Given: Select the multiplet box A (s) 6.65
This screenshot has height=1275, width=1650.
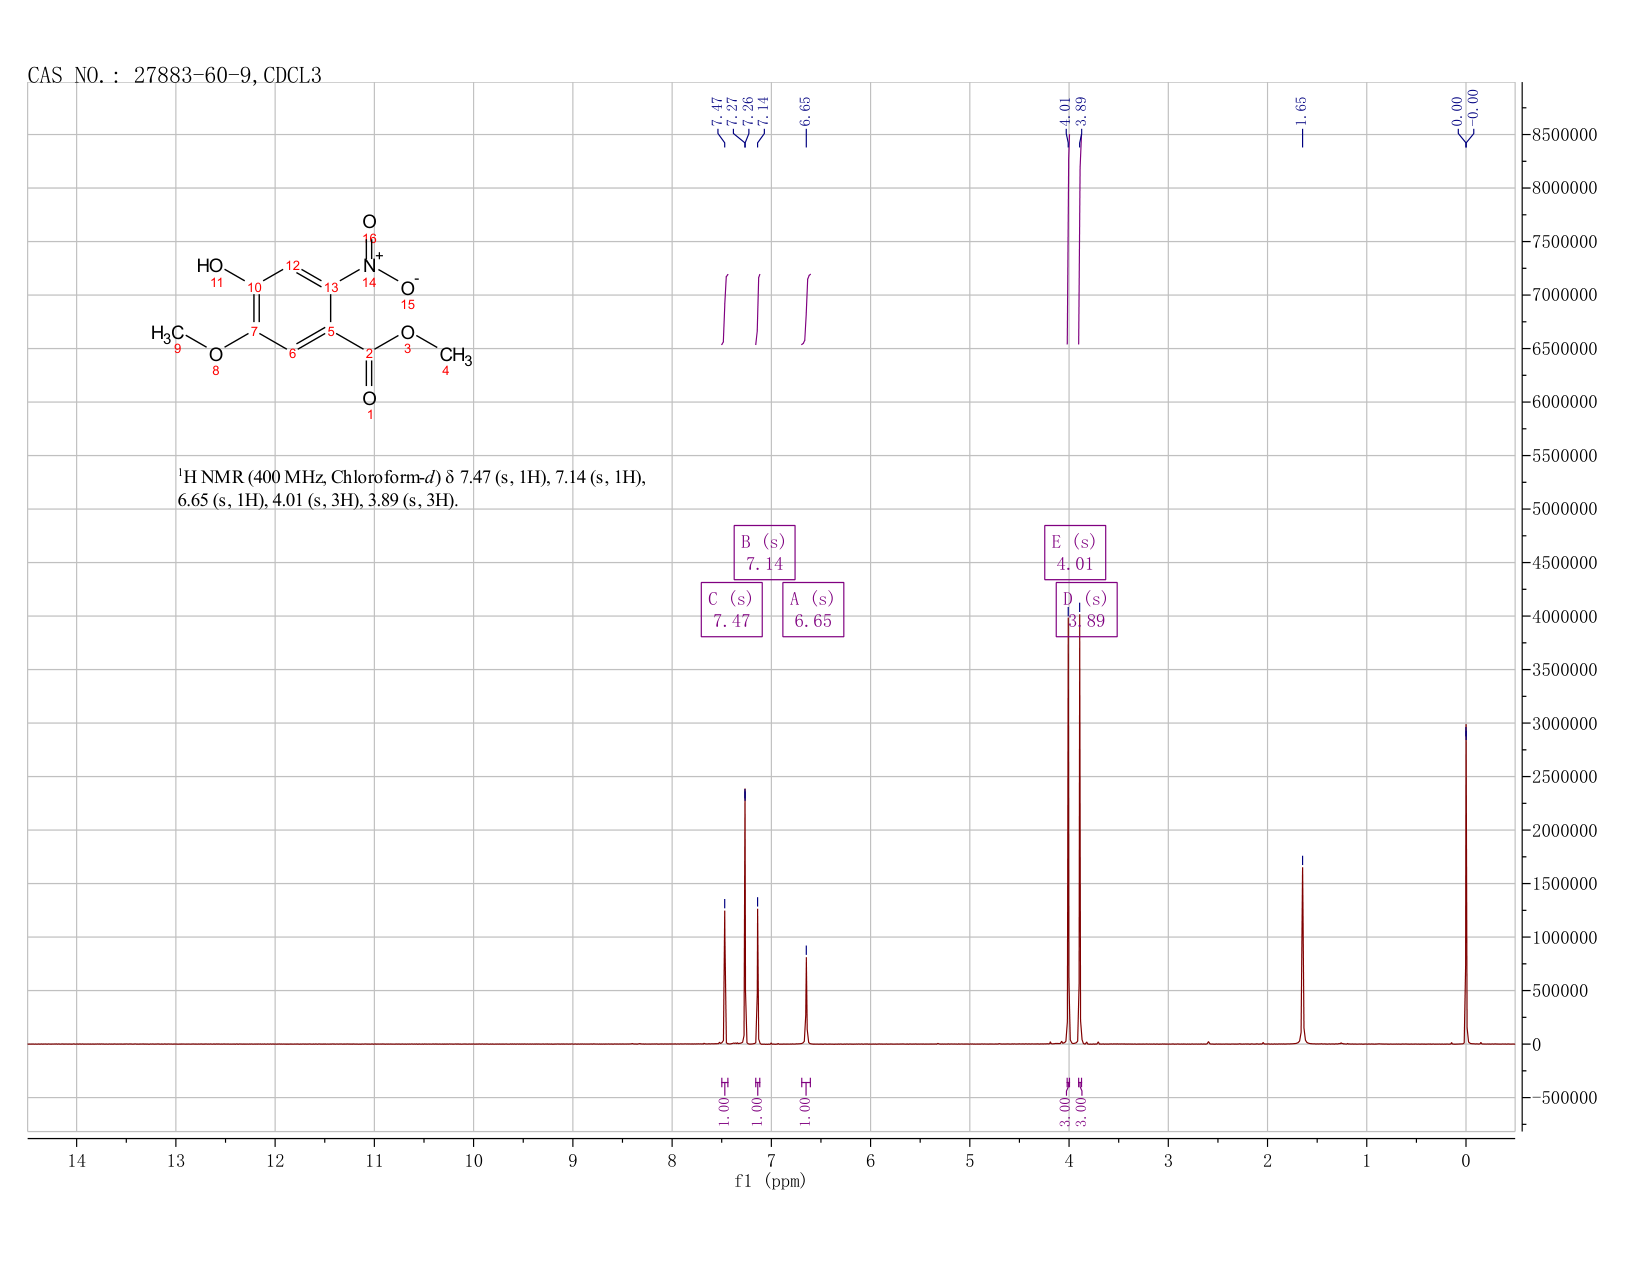Looking at the screenshot, I should coord(813,610).
